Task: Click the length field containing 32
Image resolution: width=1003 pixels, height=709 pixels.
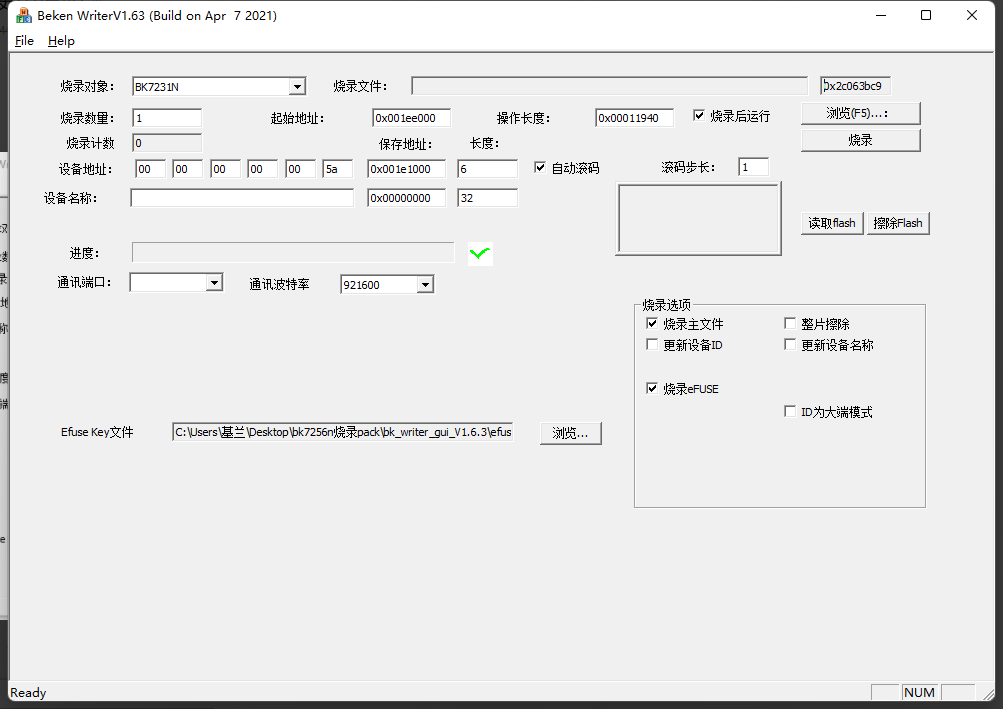Action: 487,198
